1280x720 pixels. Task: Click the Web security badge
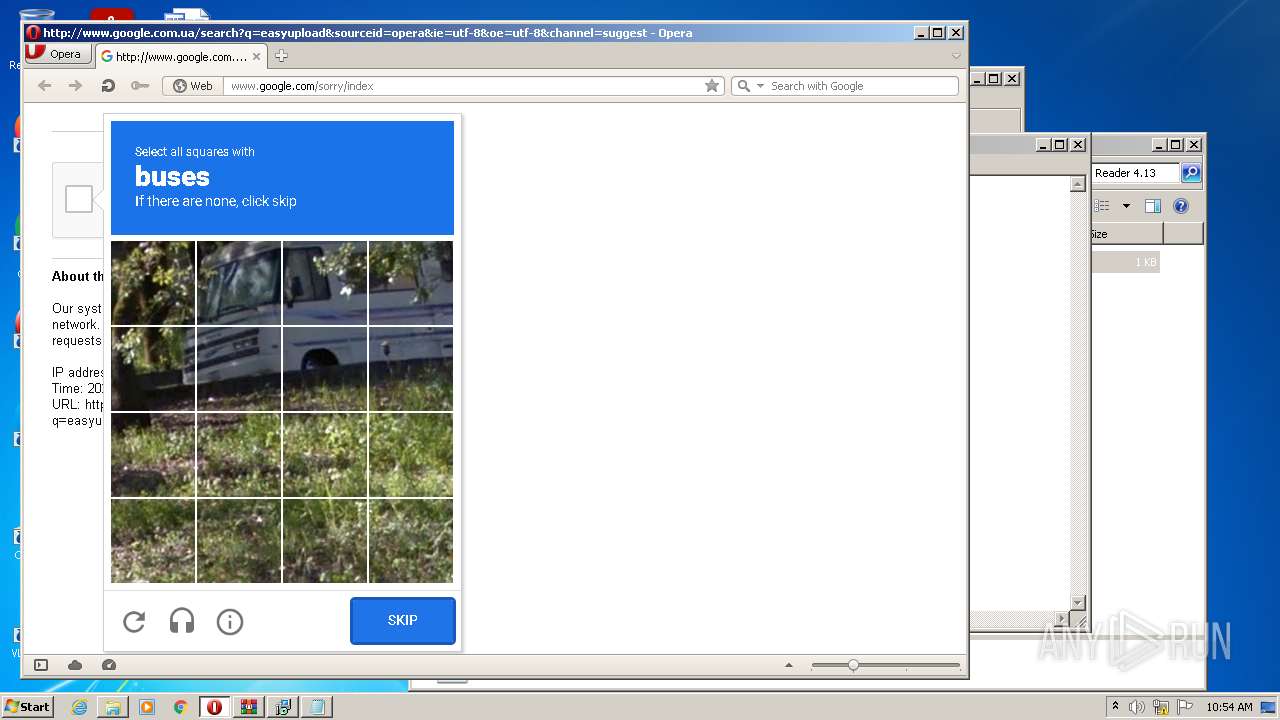pyautogui.click(x=193, y=86)
